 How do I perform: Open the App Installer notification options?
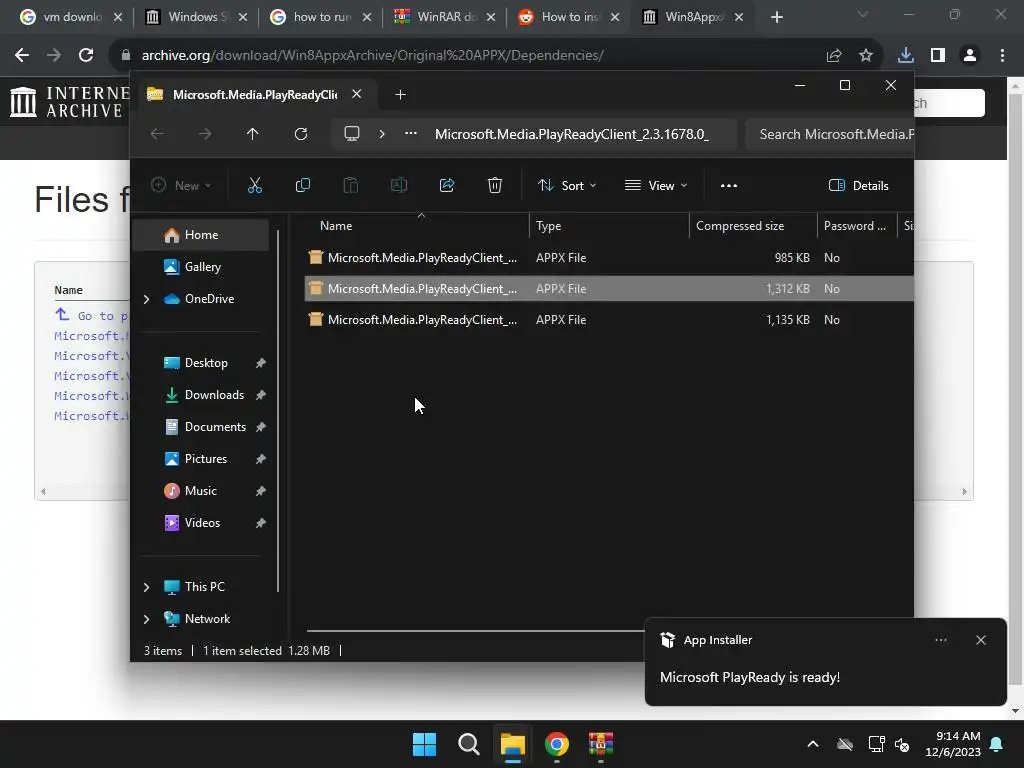point(940,640)
